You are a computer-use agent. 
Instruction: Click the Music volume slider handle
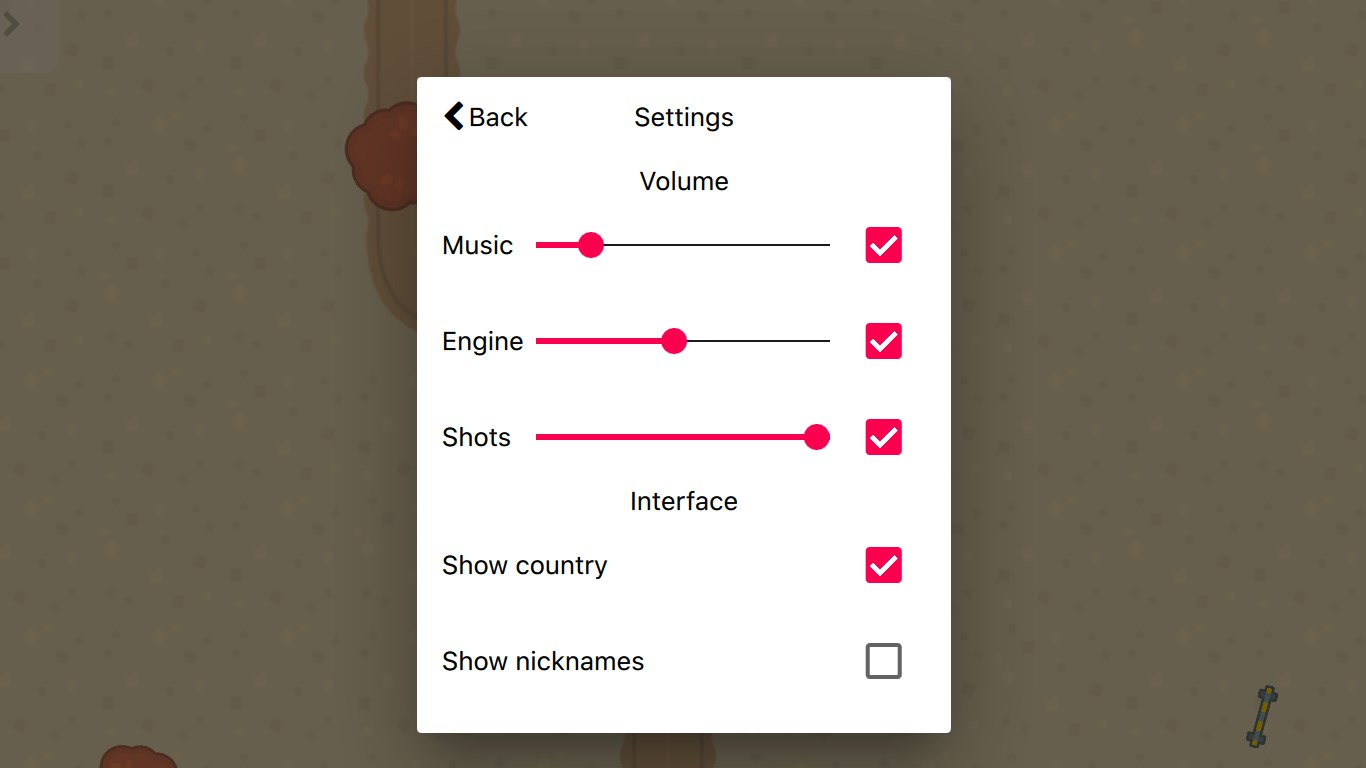[591, 245]
